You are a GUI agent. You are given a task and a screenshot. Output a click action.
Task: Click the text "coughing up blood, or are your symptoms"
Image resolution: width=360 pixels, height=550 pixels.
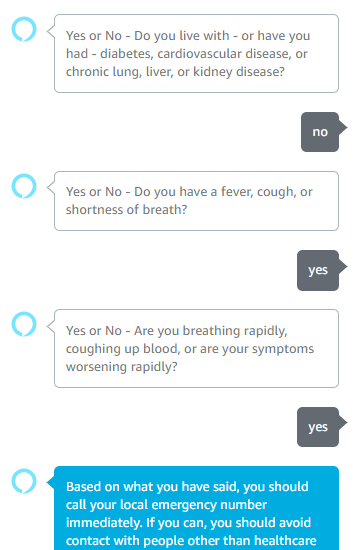[190, 349]
